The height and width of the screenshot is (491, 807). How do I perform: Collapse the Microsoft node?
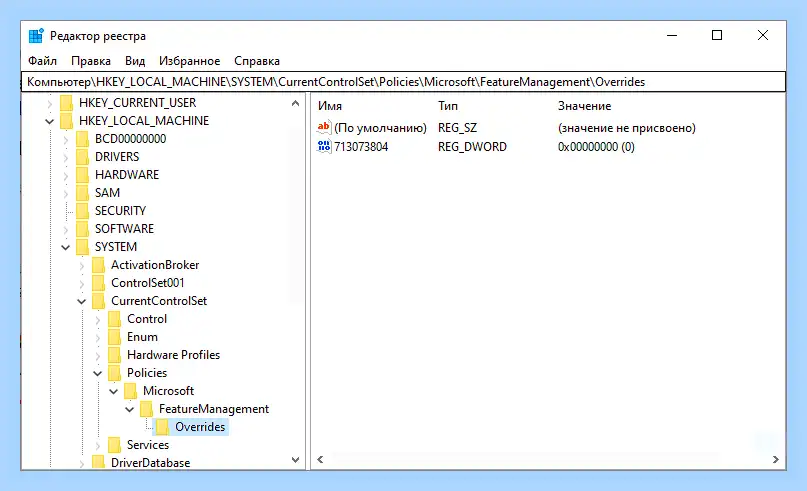pyautogui.click(x=113, y=392)
